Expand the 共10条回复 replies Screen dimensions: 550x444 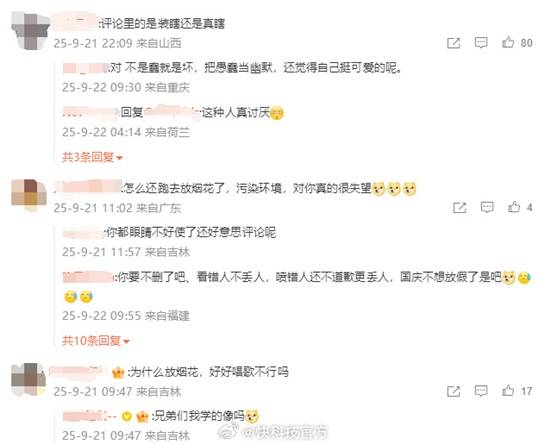[x=96, y=341]
